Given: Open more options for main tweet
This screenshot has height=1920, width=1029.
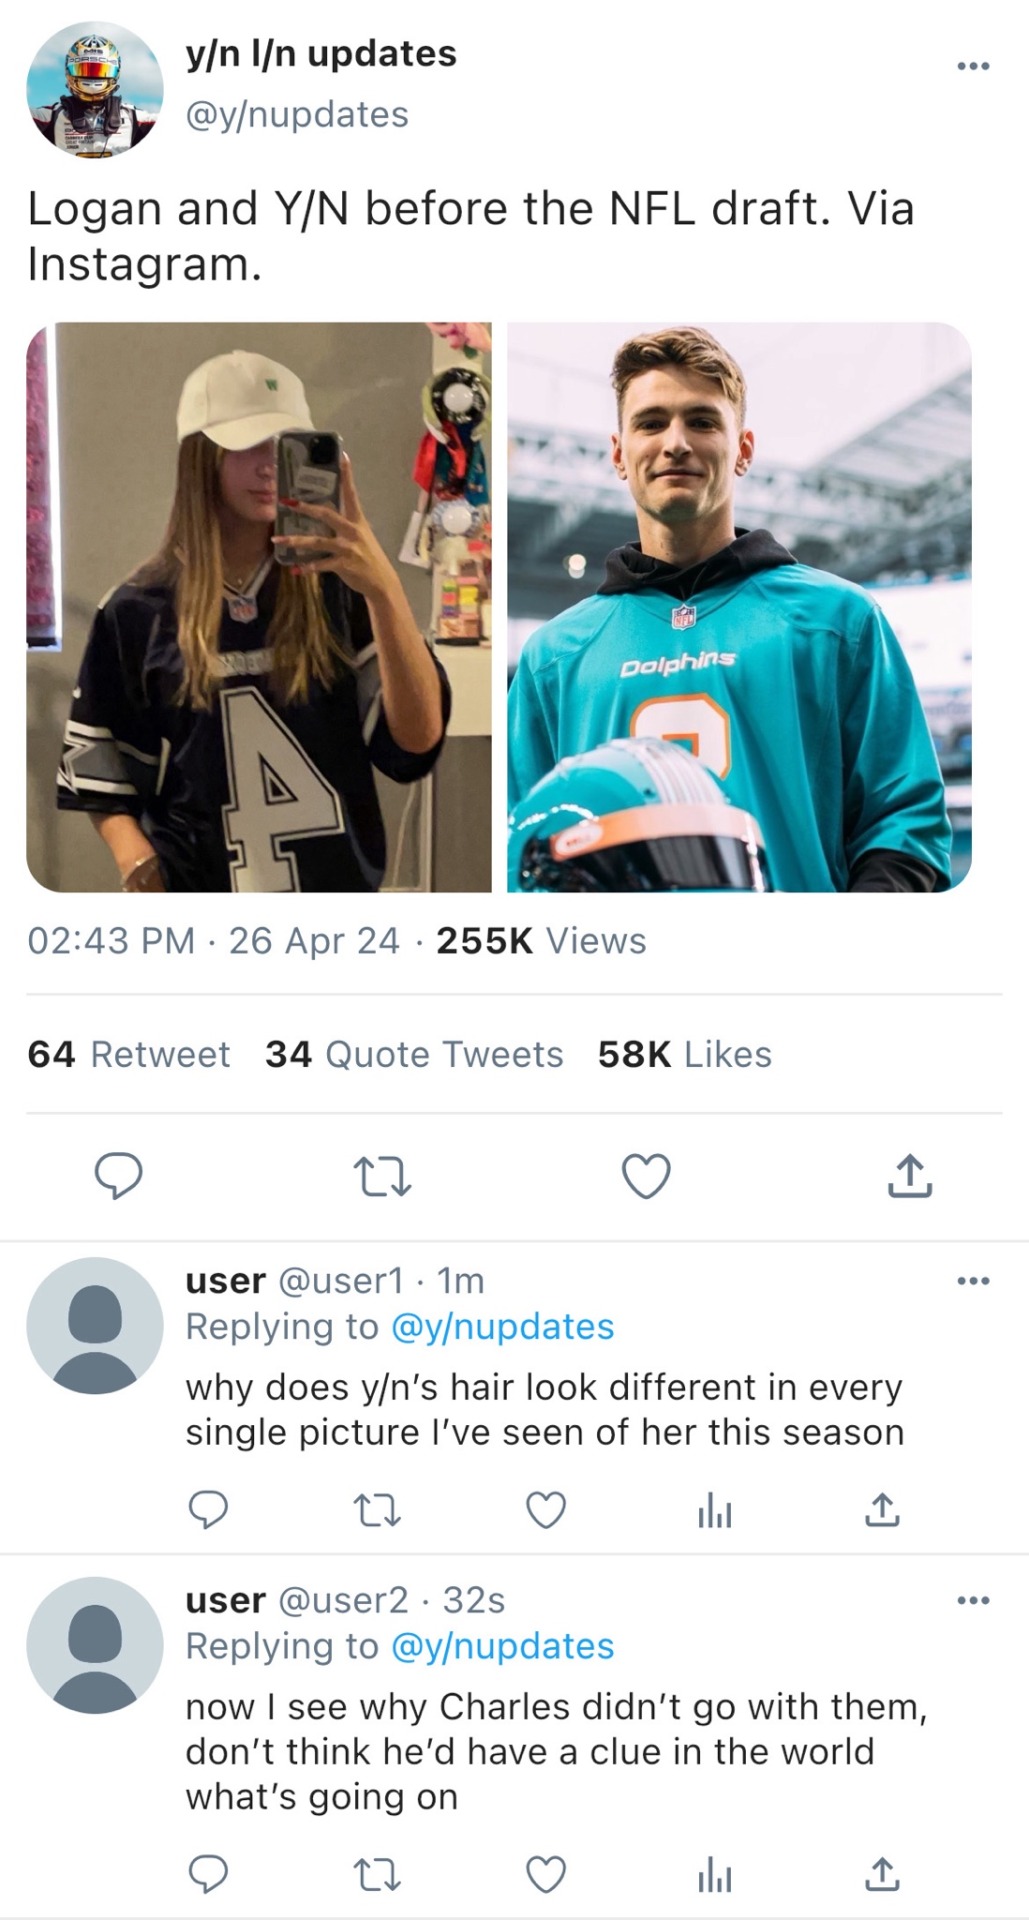Looking at the screenshot, I should pyautogui.click(x=972, y=66).
